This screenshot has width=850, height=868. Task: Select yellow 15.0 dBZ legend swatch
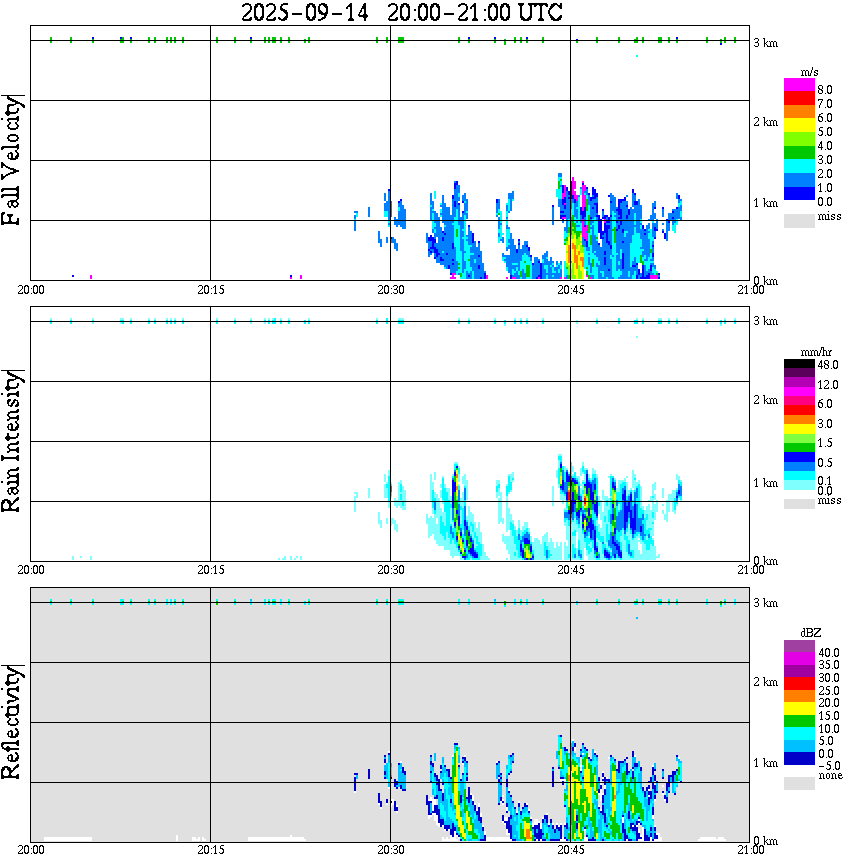coord(799,709)
